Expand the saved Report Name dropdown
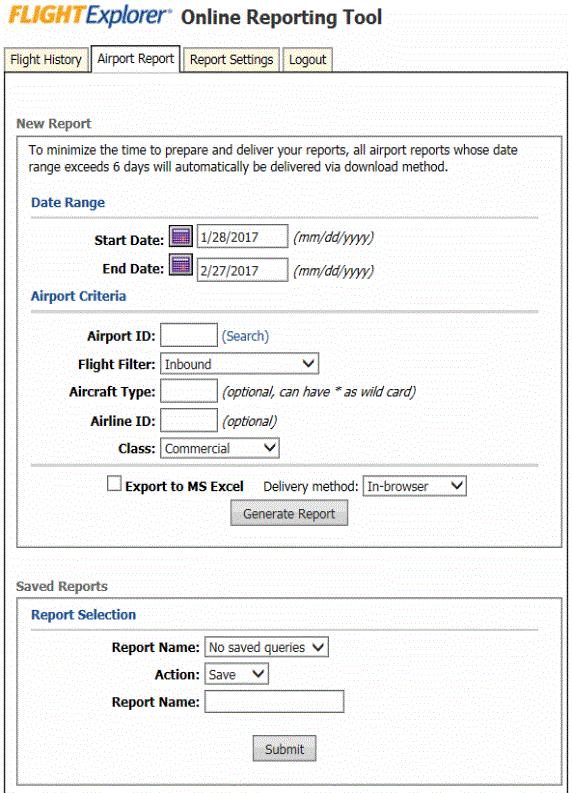The height and width of the screenshot is (793, 572). point(267,647)
